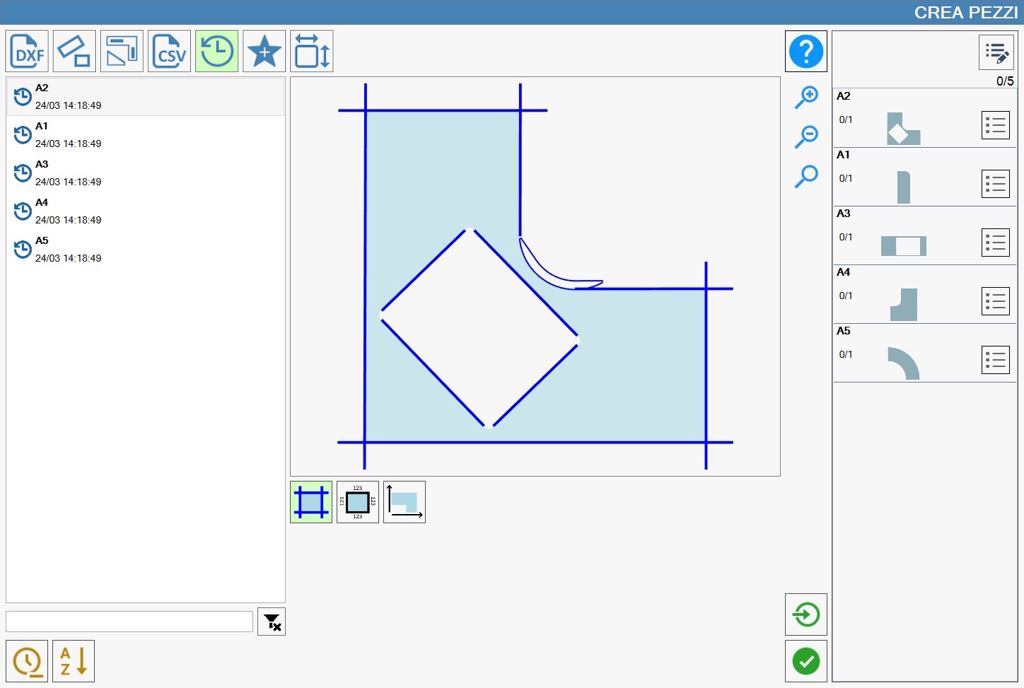Open details list for piece A4
1024x688 pixels.
[995, 301]
